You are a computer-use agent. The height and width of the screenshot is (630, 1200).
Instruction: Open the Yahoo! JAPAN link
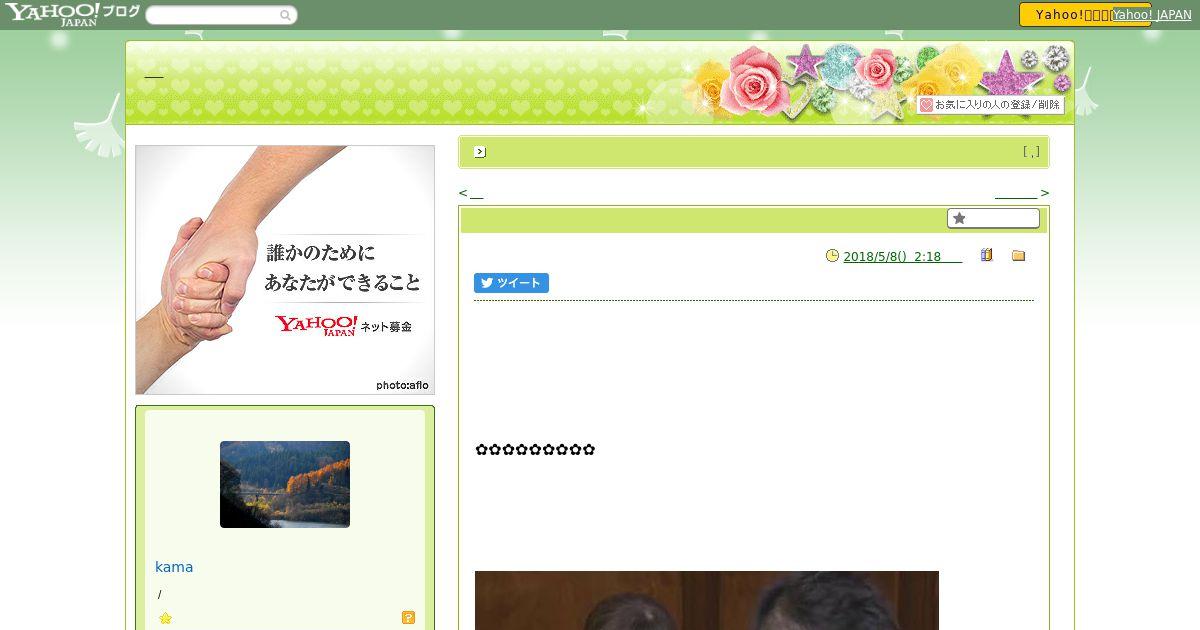coord(1152,14)
